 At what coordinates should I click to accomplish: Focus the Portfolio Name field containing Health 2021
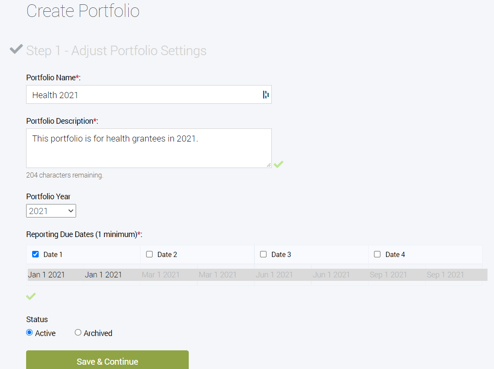149,95
